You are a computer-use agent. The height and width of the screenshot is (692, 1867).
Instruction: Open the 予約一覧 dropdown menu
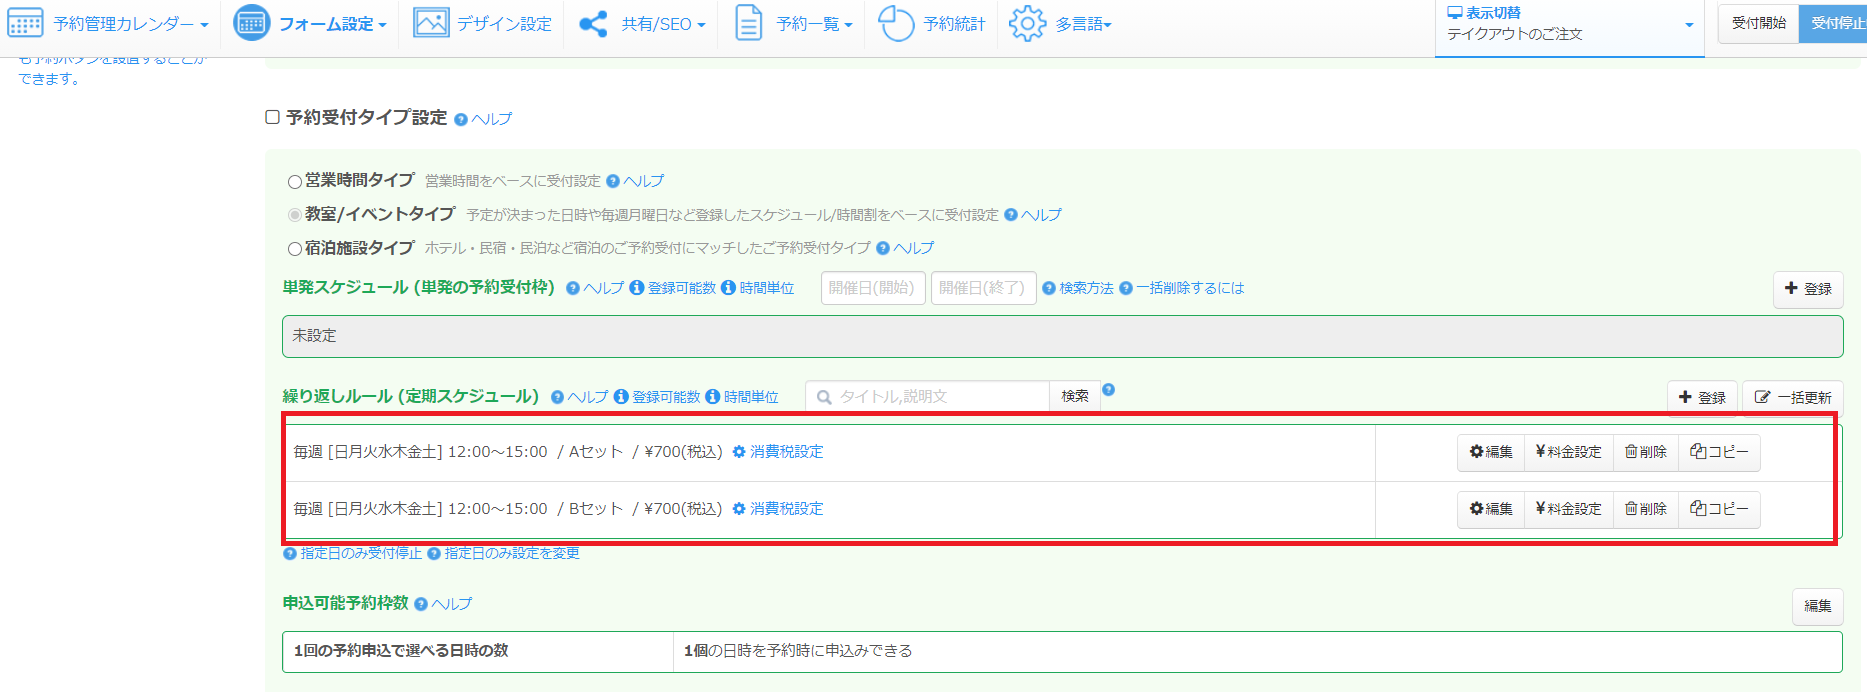click(814, 24)
